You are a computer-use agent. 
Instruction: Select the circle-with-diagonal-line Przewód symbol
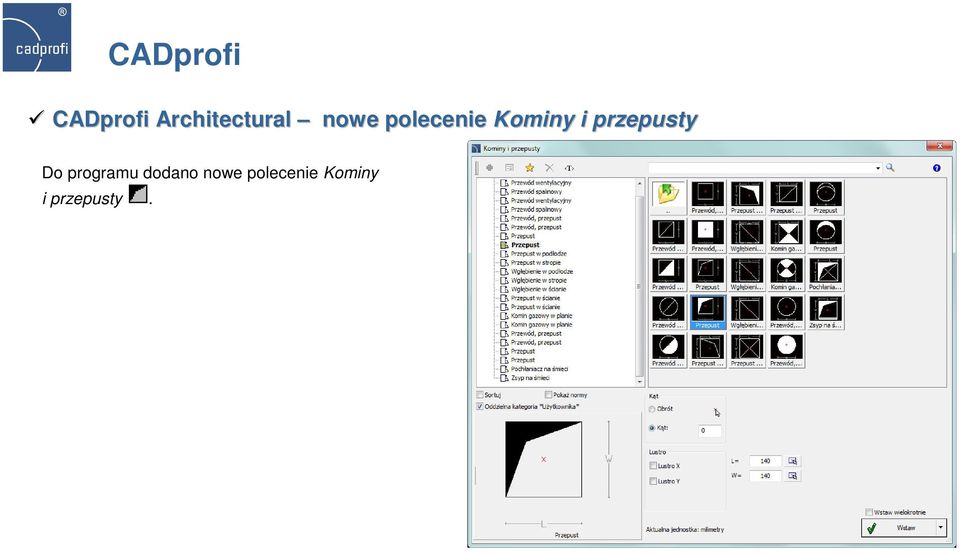pyautogui.click(x=668, y=313)
